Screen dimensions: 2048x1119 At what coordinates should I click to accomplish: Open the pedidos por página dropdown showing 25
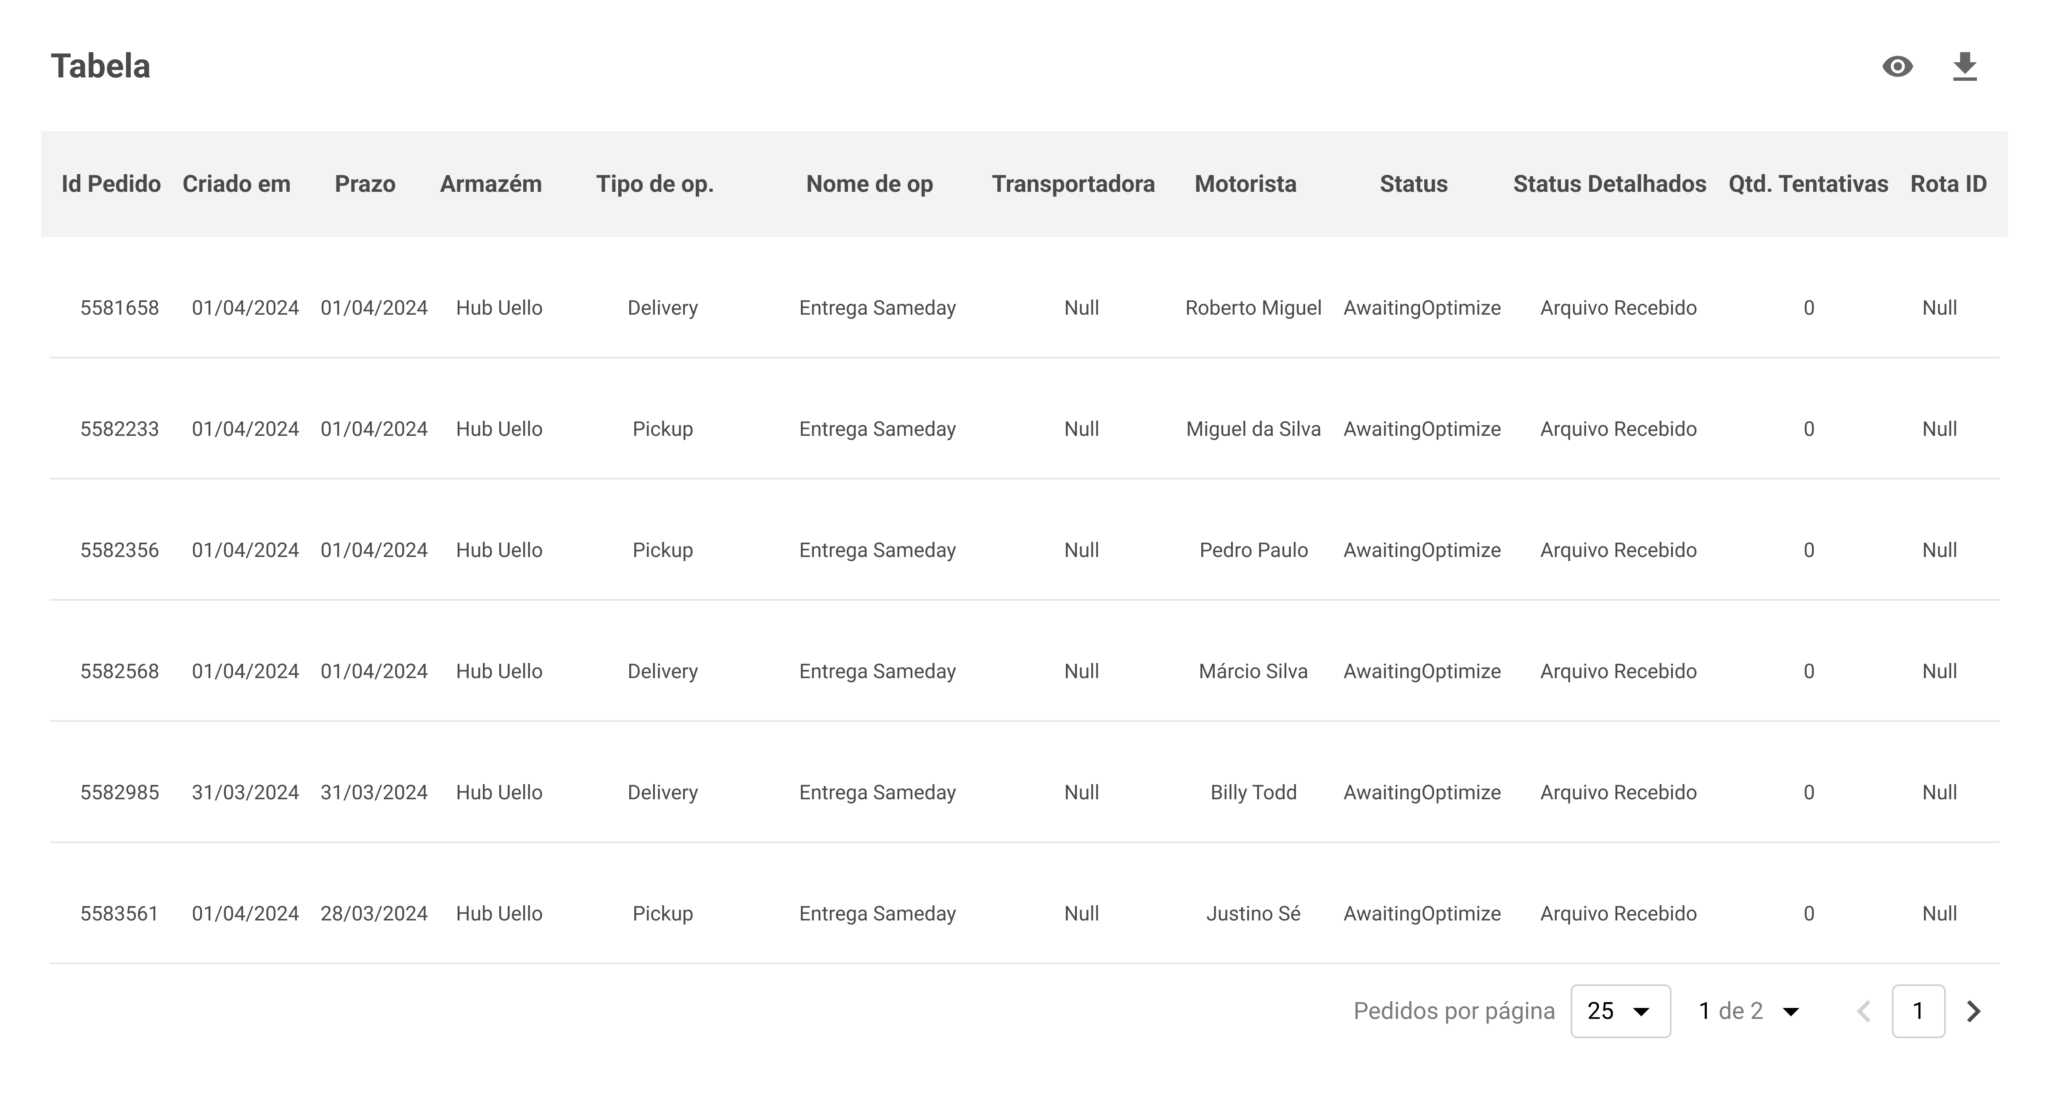(x=1620, y=1011)
